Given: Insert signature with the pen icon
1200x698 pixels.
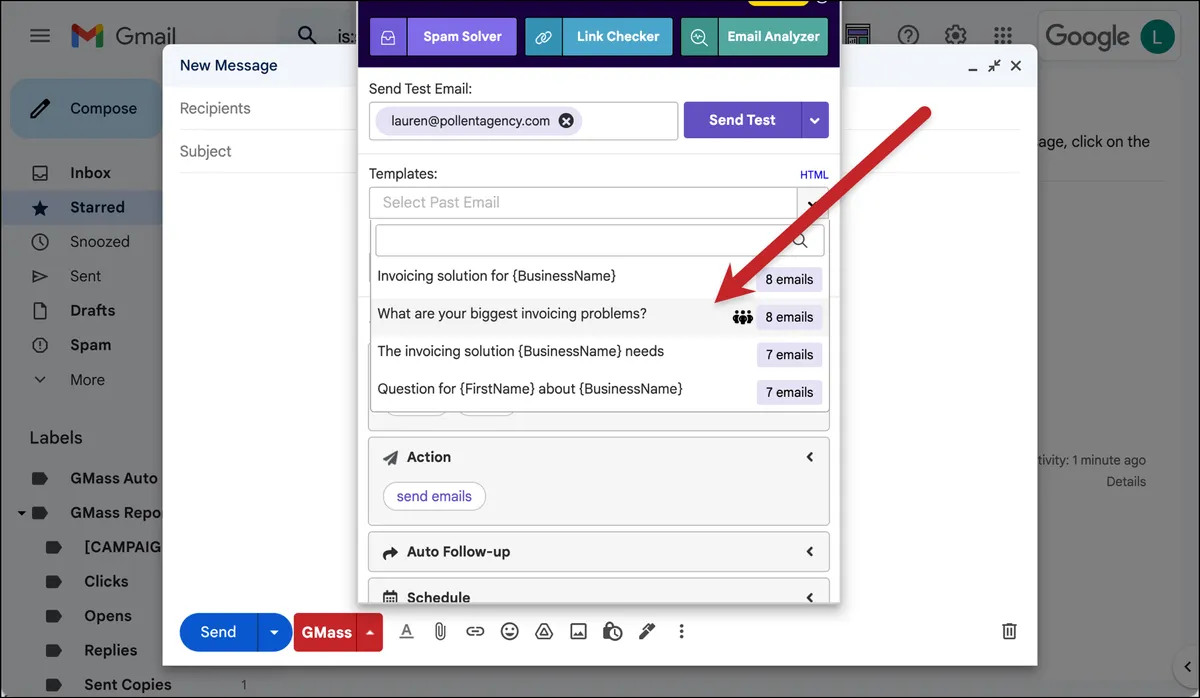Looking at the screenshot, I should point(647,631).
